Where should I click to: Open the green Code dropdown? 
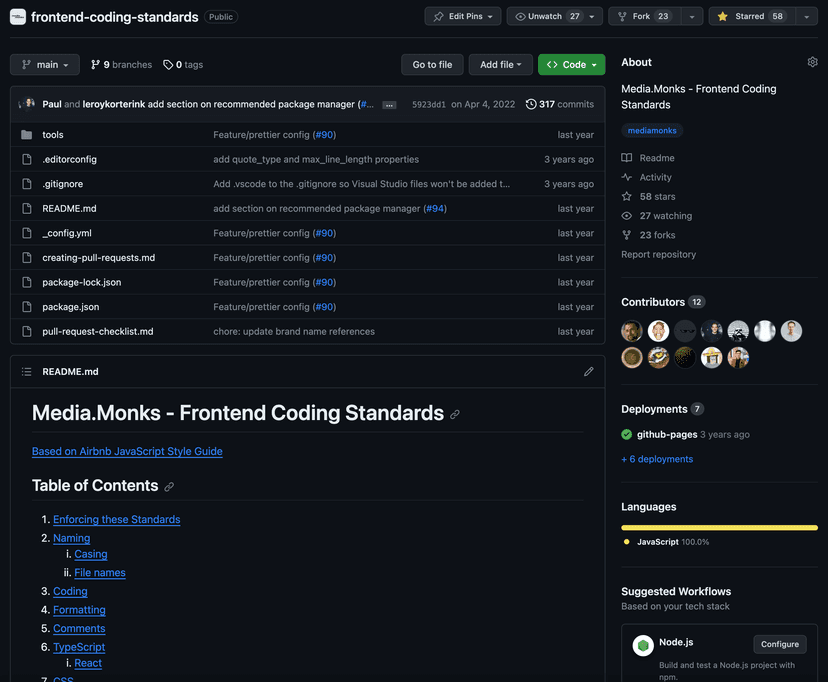point(572,65)
